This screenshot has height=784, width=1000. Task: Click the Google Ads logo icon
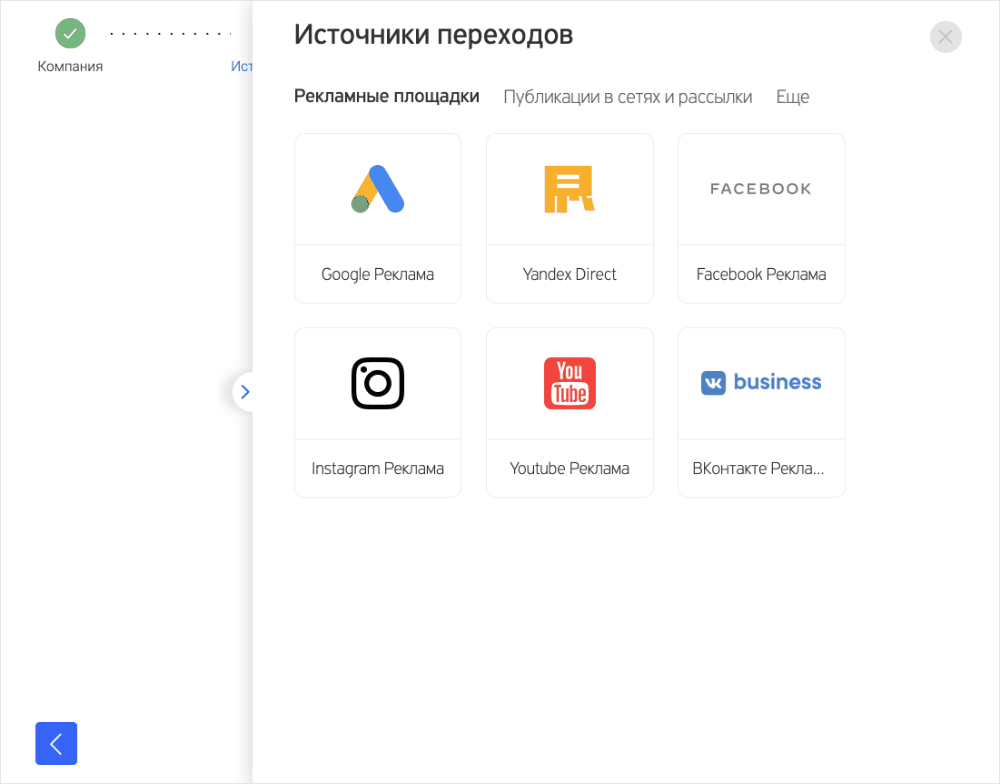pos(378,189)
